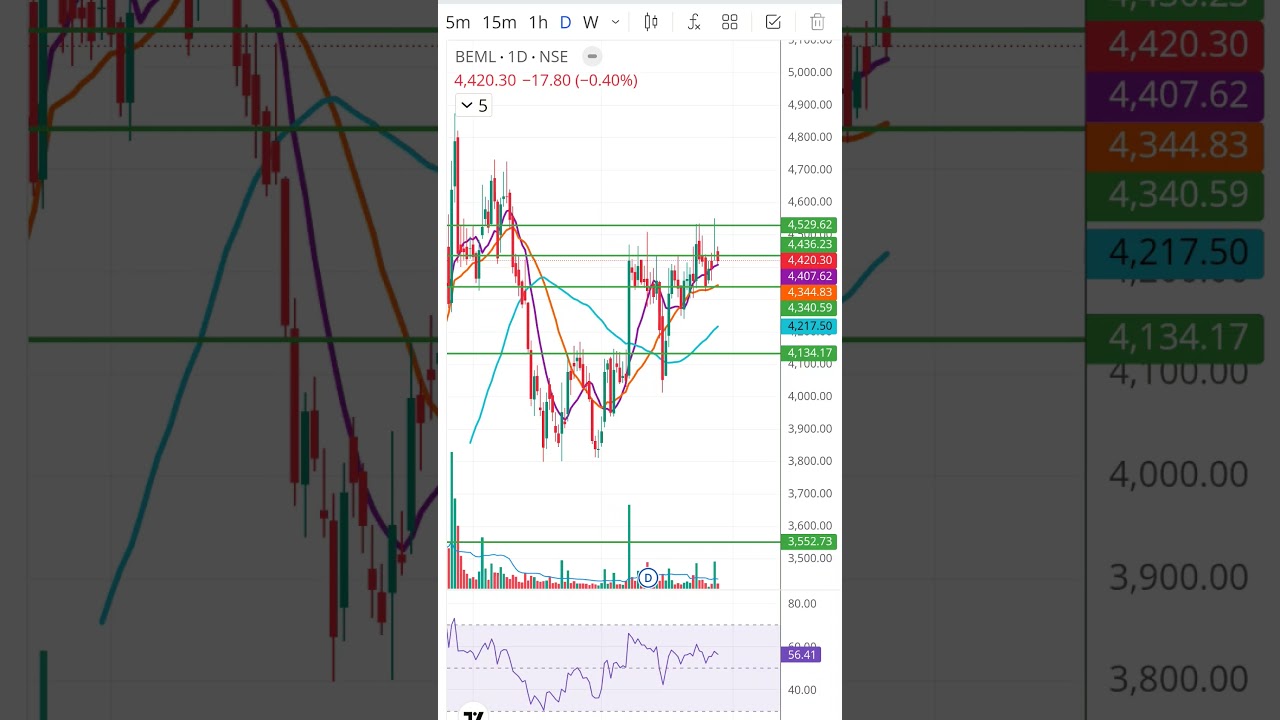Click the 40.00 RSI scale label
Screen dimensions: 1280x720
(x=802, y=690)
